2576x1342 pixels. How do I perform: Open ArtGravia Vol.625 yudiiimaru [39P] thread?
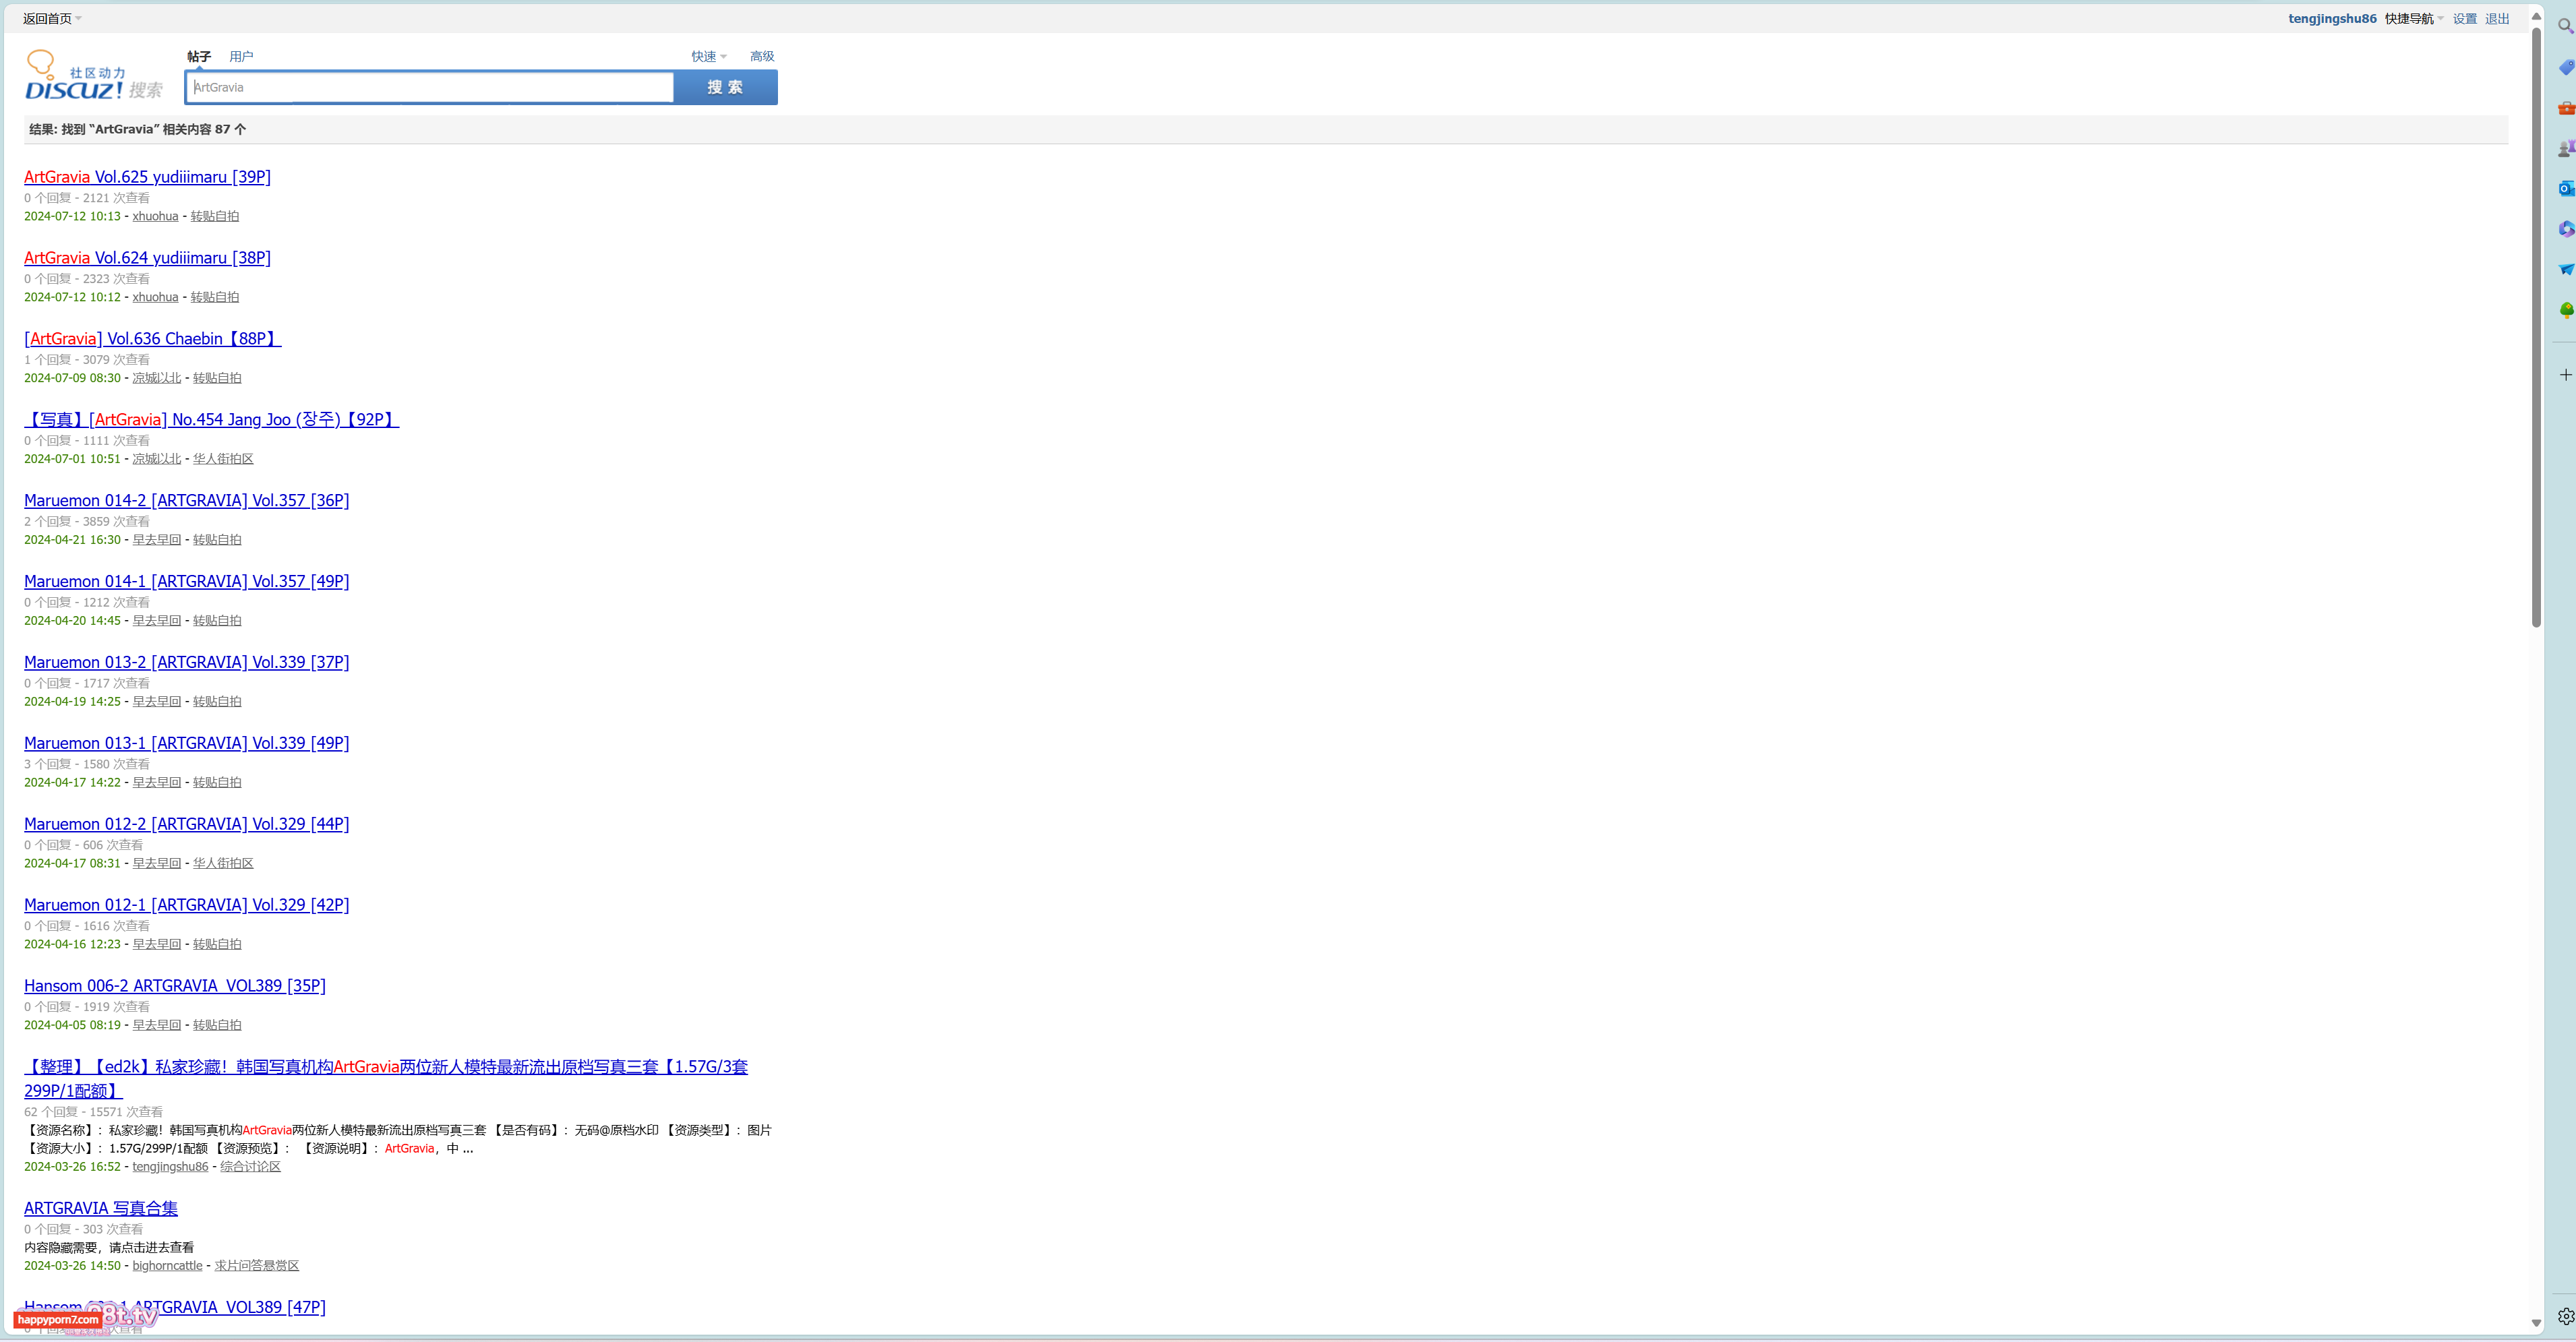pos(147,177)
